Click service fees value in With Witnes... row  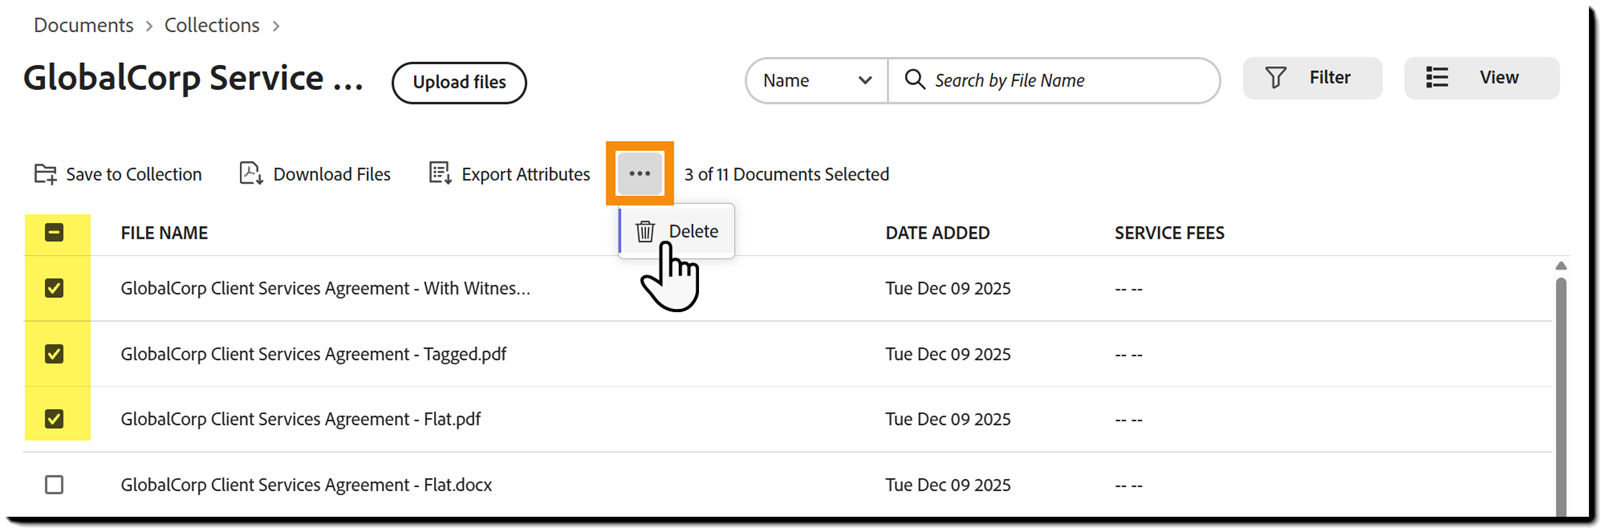click(1129, 289)
